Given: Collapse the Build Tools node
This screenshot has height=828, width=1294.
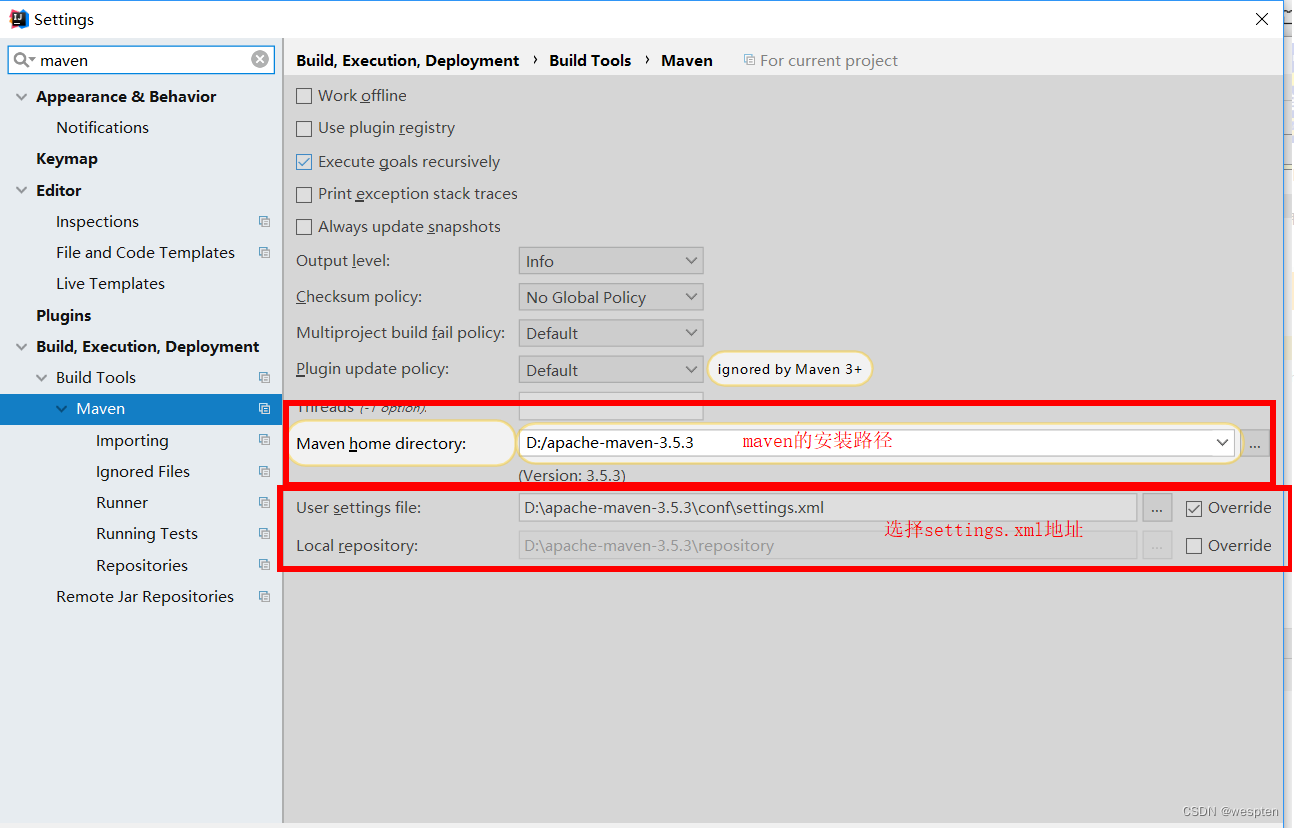Looking at the screenshot, I should click(x=41, y=378).
